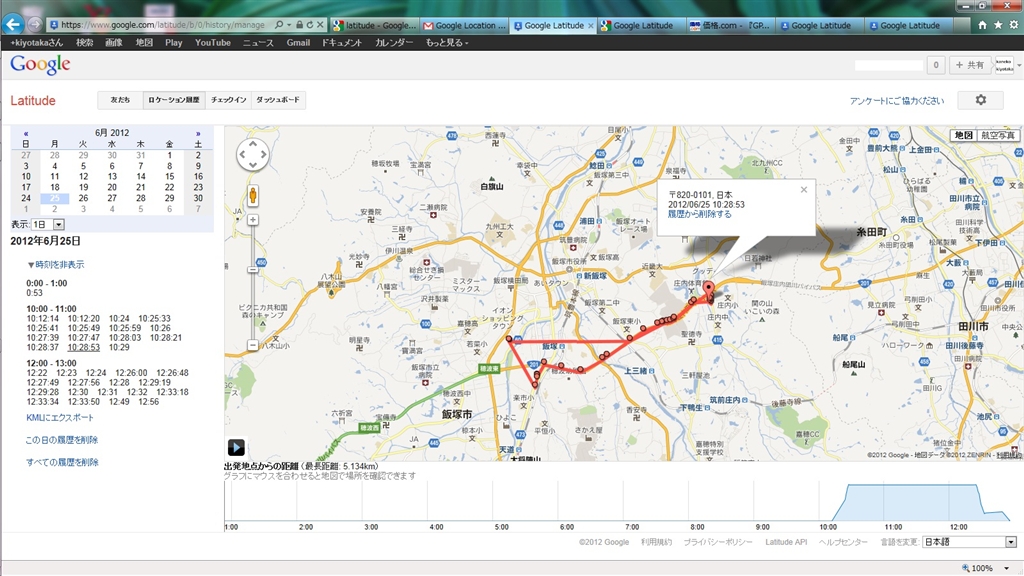The height and width of the screenshot is (576, 1024).
Task: Play the location history animation
Action: click(x=236, y=447)
